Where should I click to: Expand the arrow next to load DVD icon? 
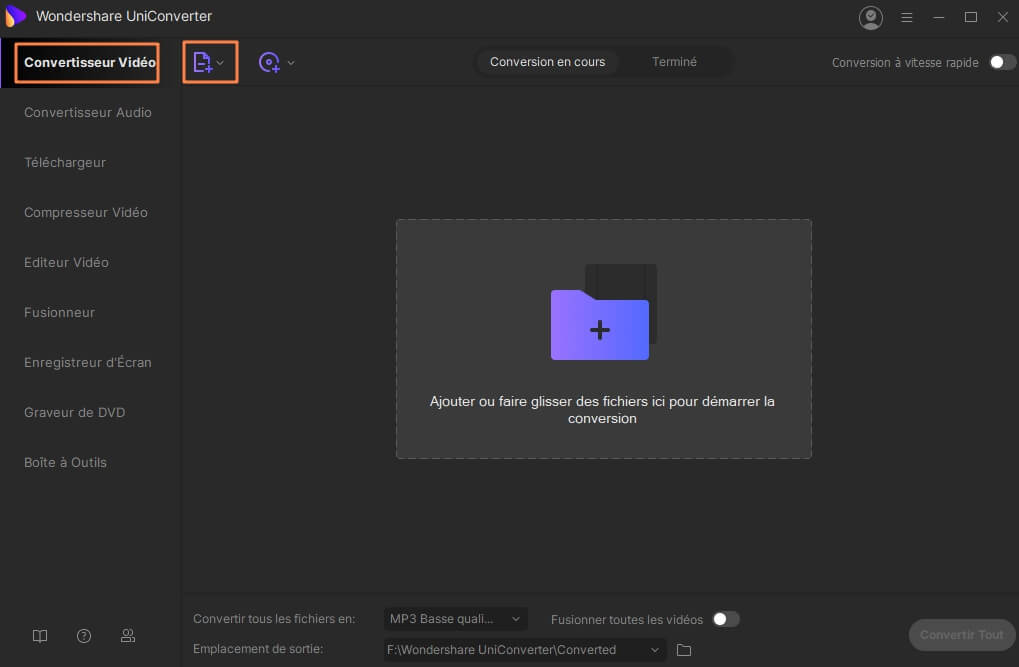(x=291, y=63)
